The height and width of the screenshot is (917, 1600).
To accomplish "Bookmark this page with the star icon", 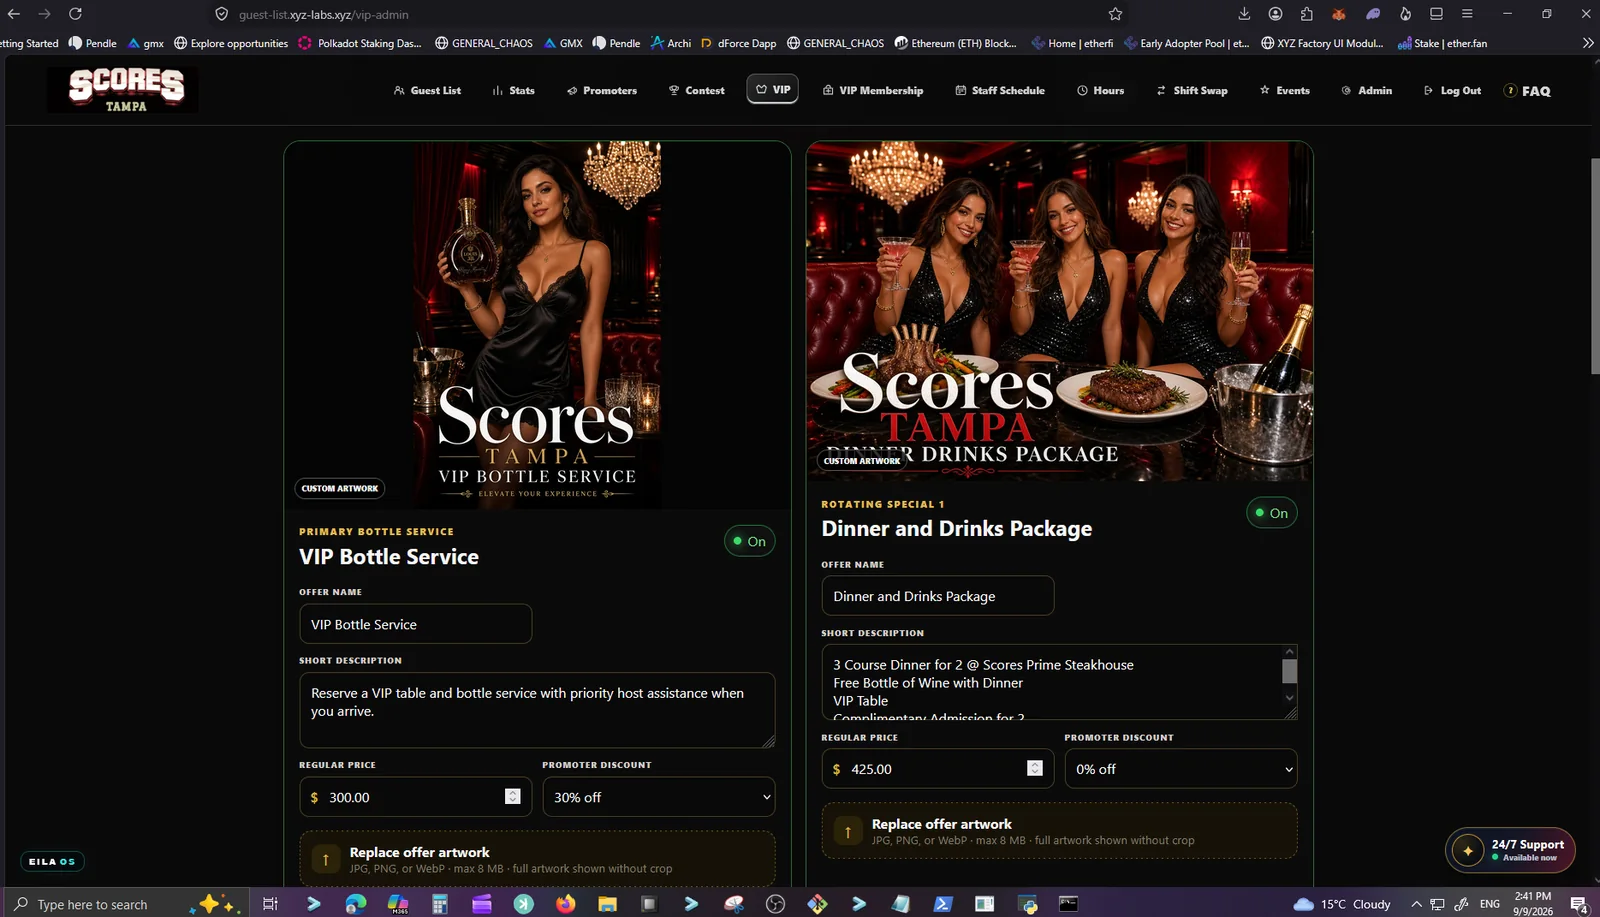I will click(x=1115, y=14).
